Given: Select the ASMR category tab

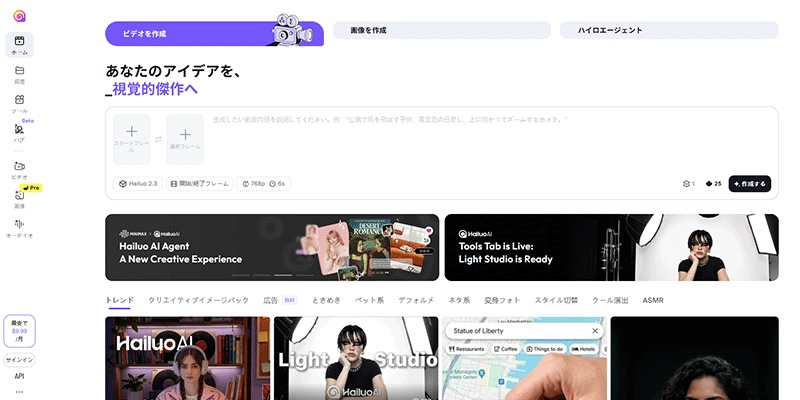Looking at the screenshot, I should tap(653, 301).
